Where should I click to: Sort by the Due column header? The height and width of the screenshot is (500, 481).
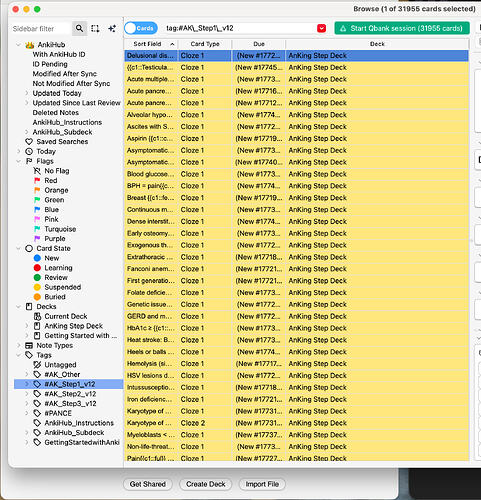259,44
